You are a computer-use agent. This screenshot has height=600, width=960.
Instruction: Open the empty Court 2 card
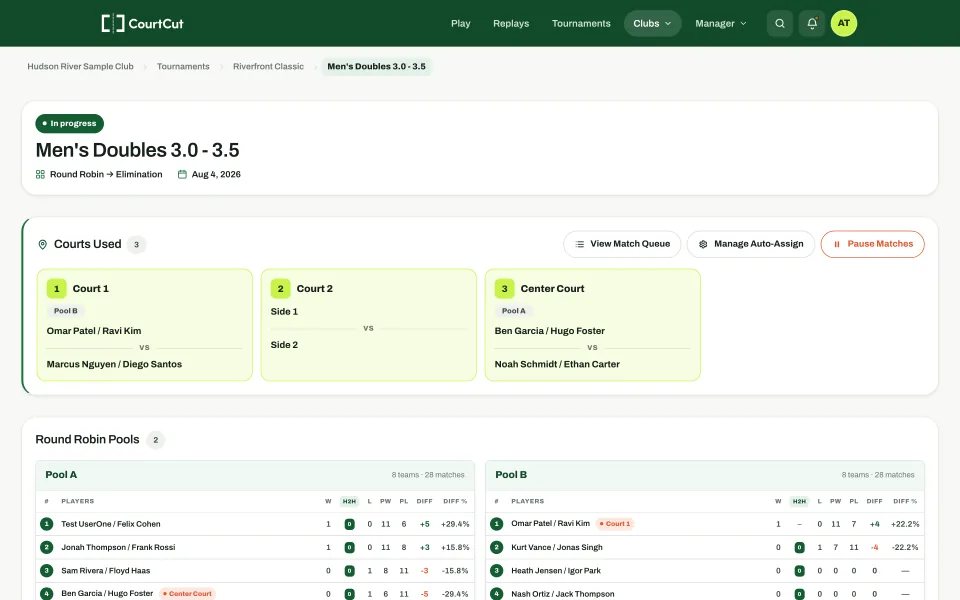coord(369,324)
